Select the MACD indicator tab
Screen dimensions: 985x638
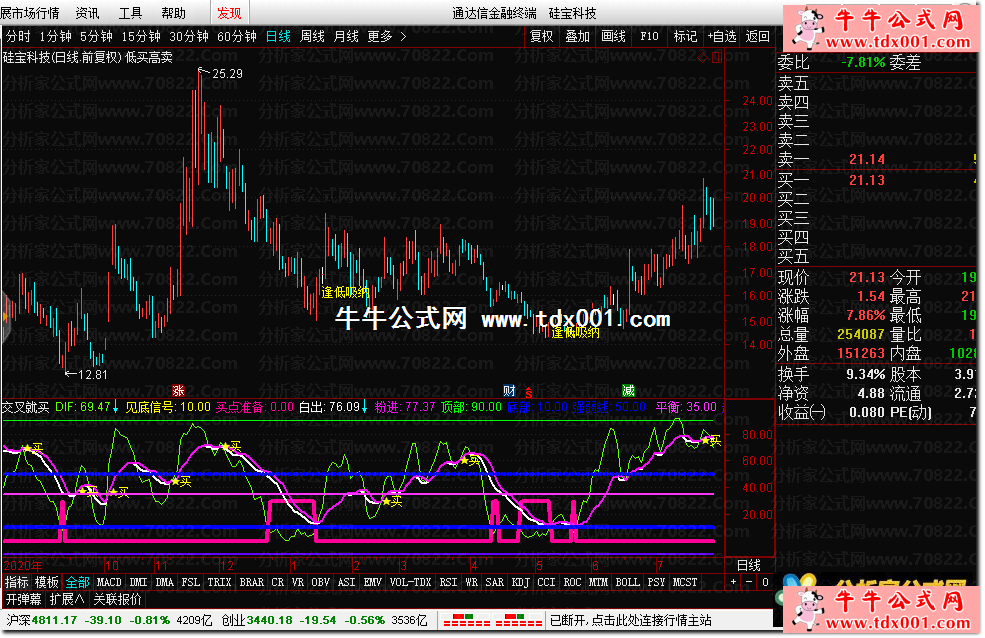coord(109,582)
